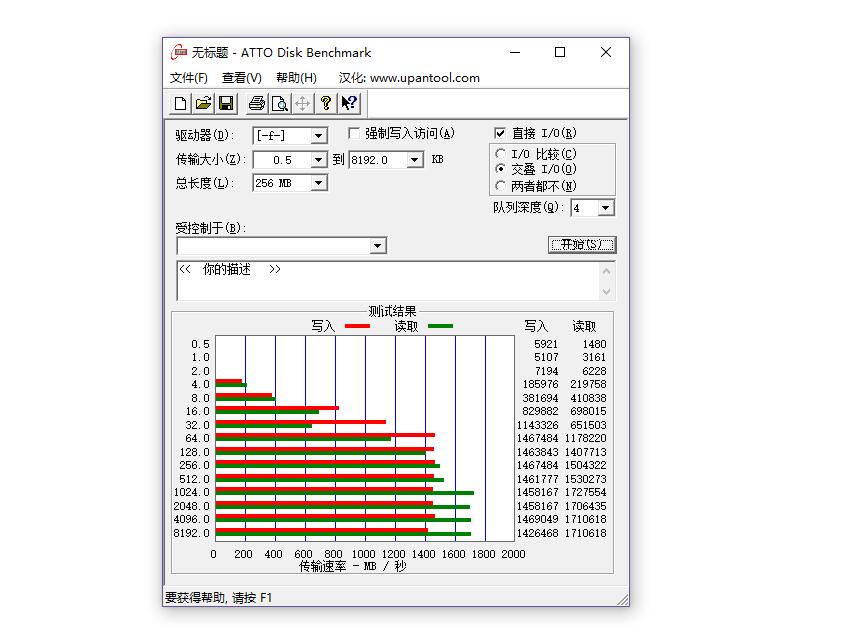Click the About help icon

click(325, 103)
